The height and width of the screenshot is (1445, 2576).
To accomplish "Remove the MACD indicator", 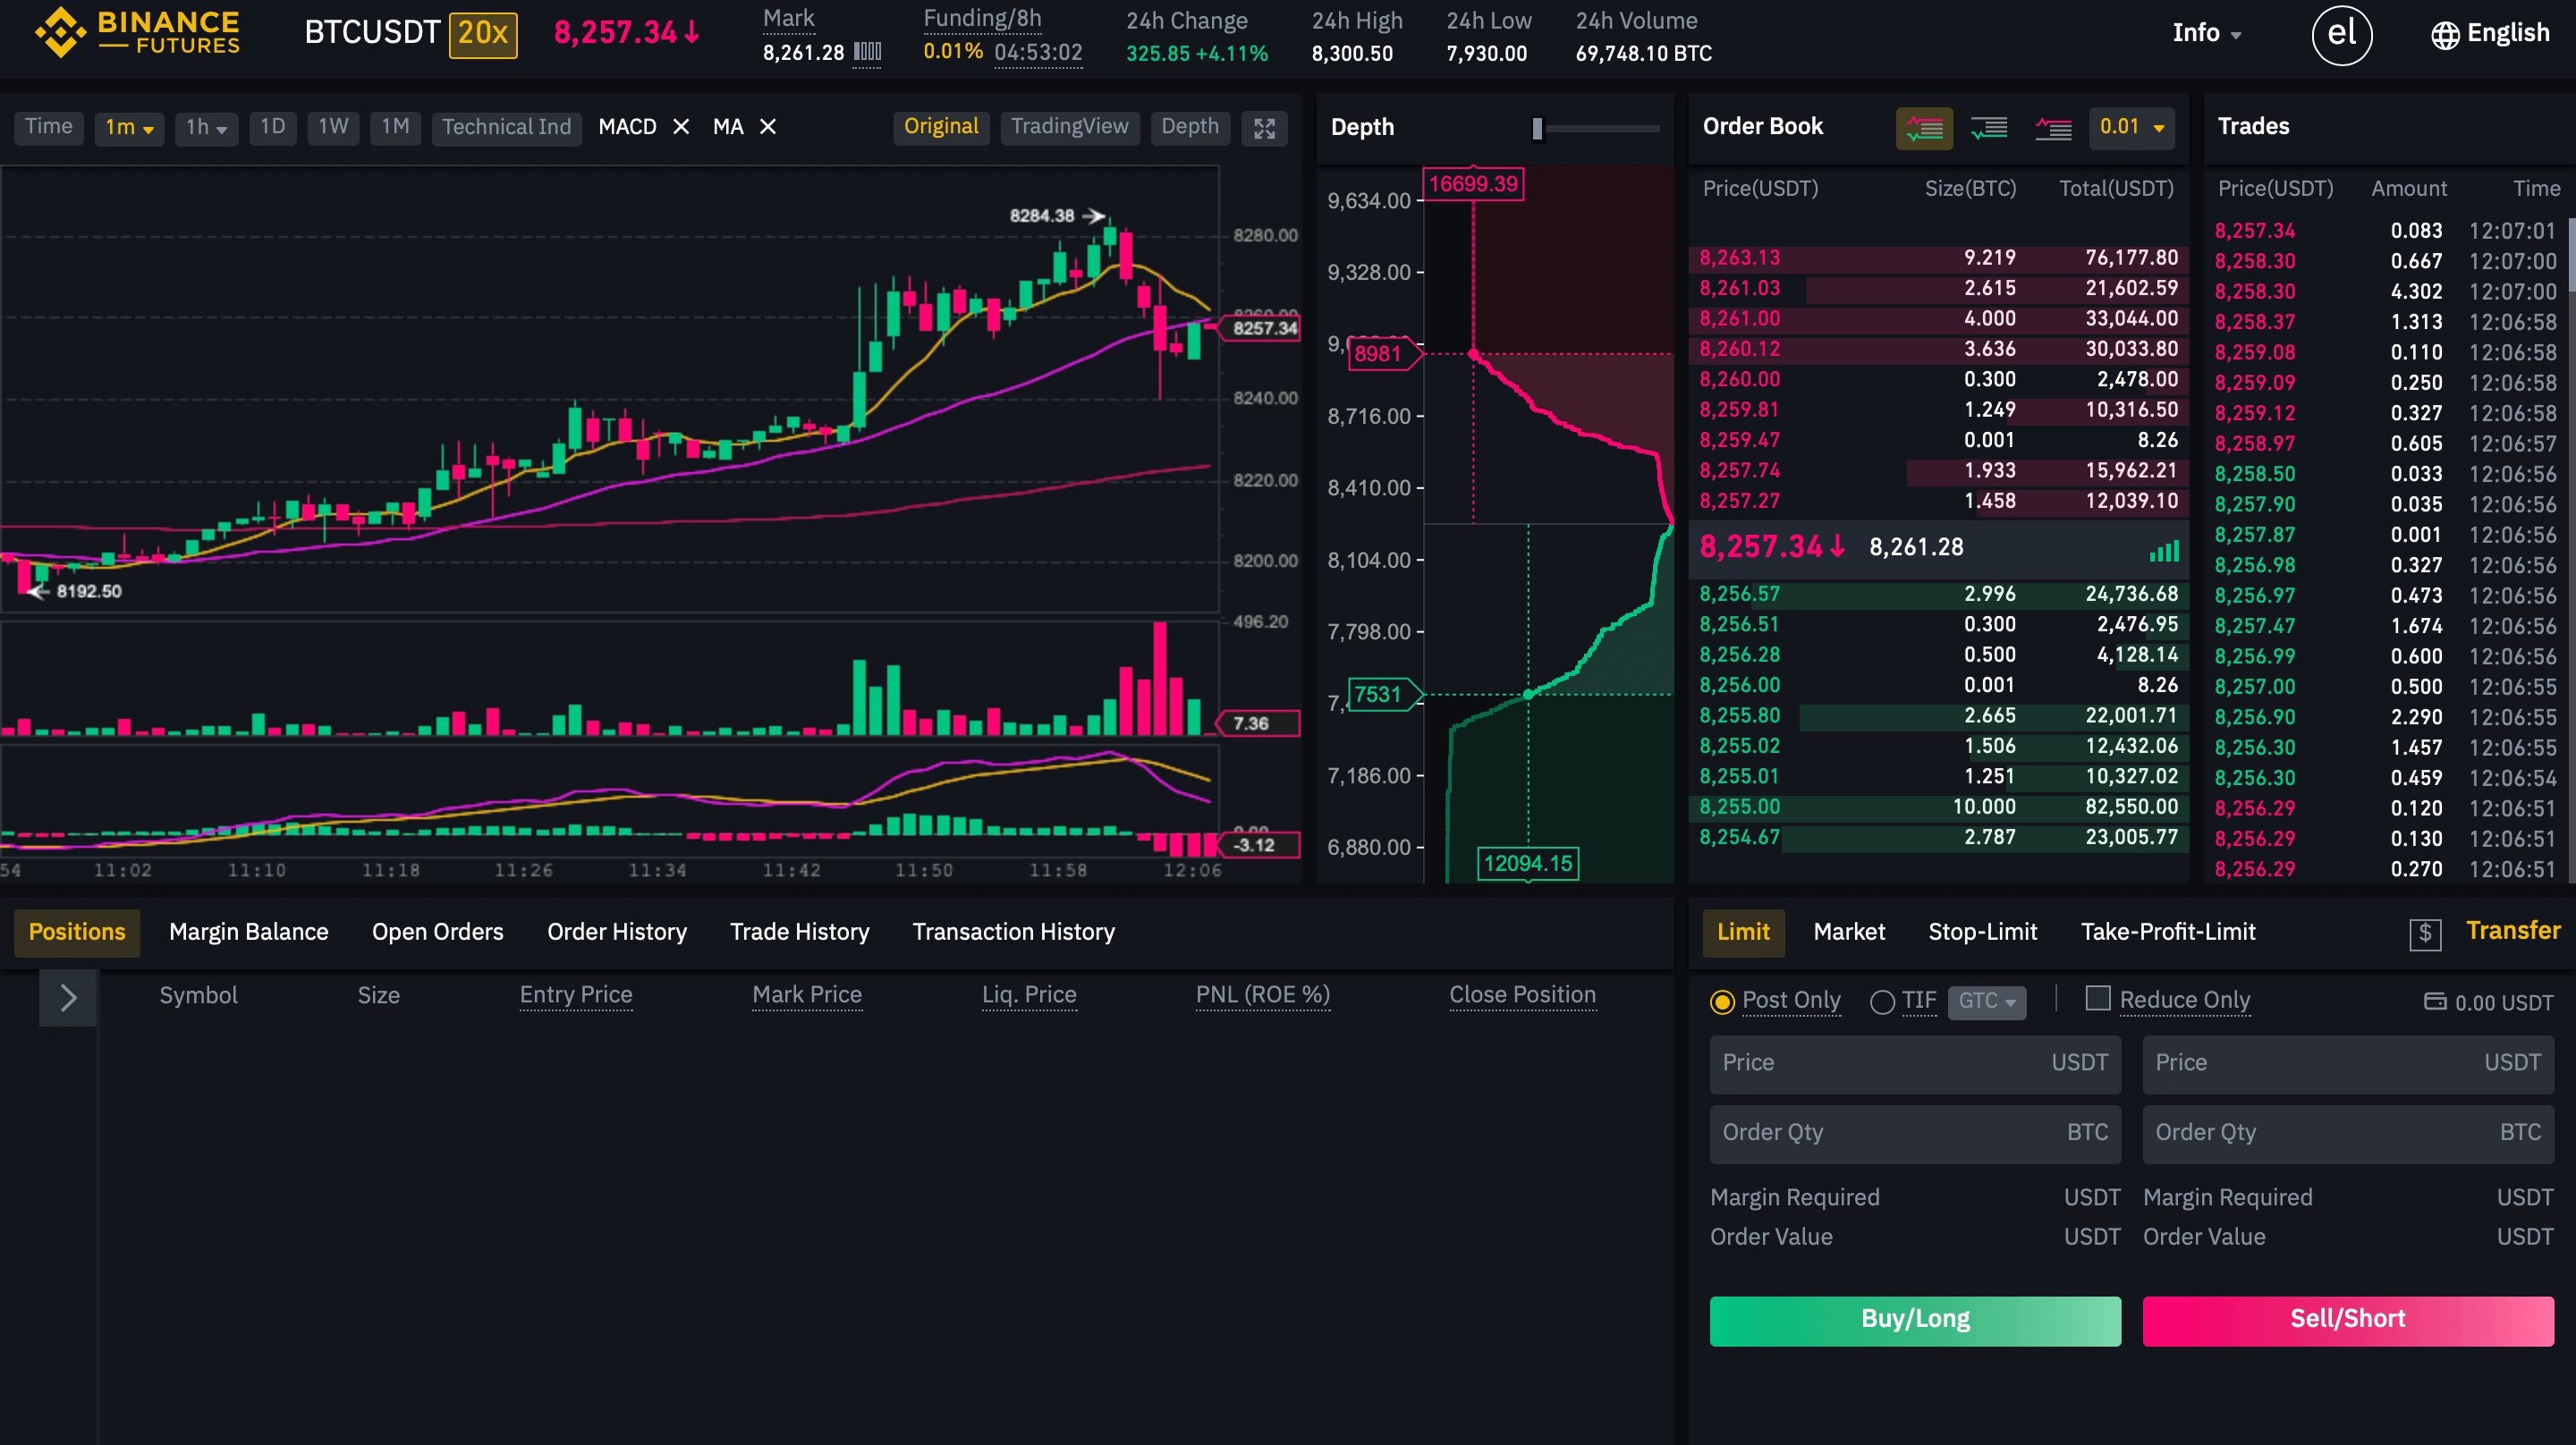I will [681, 127].
